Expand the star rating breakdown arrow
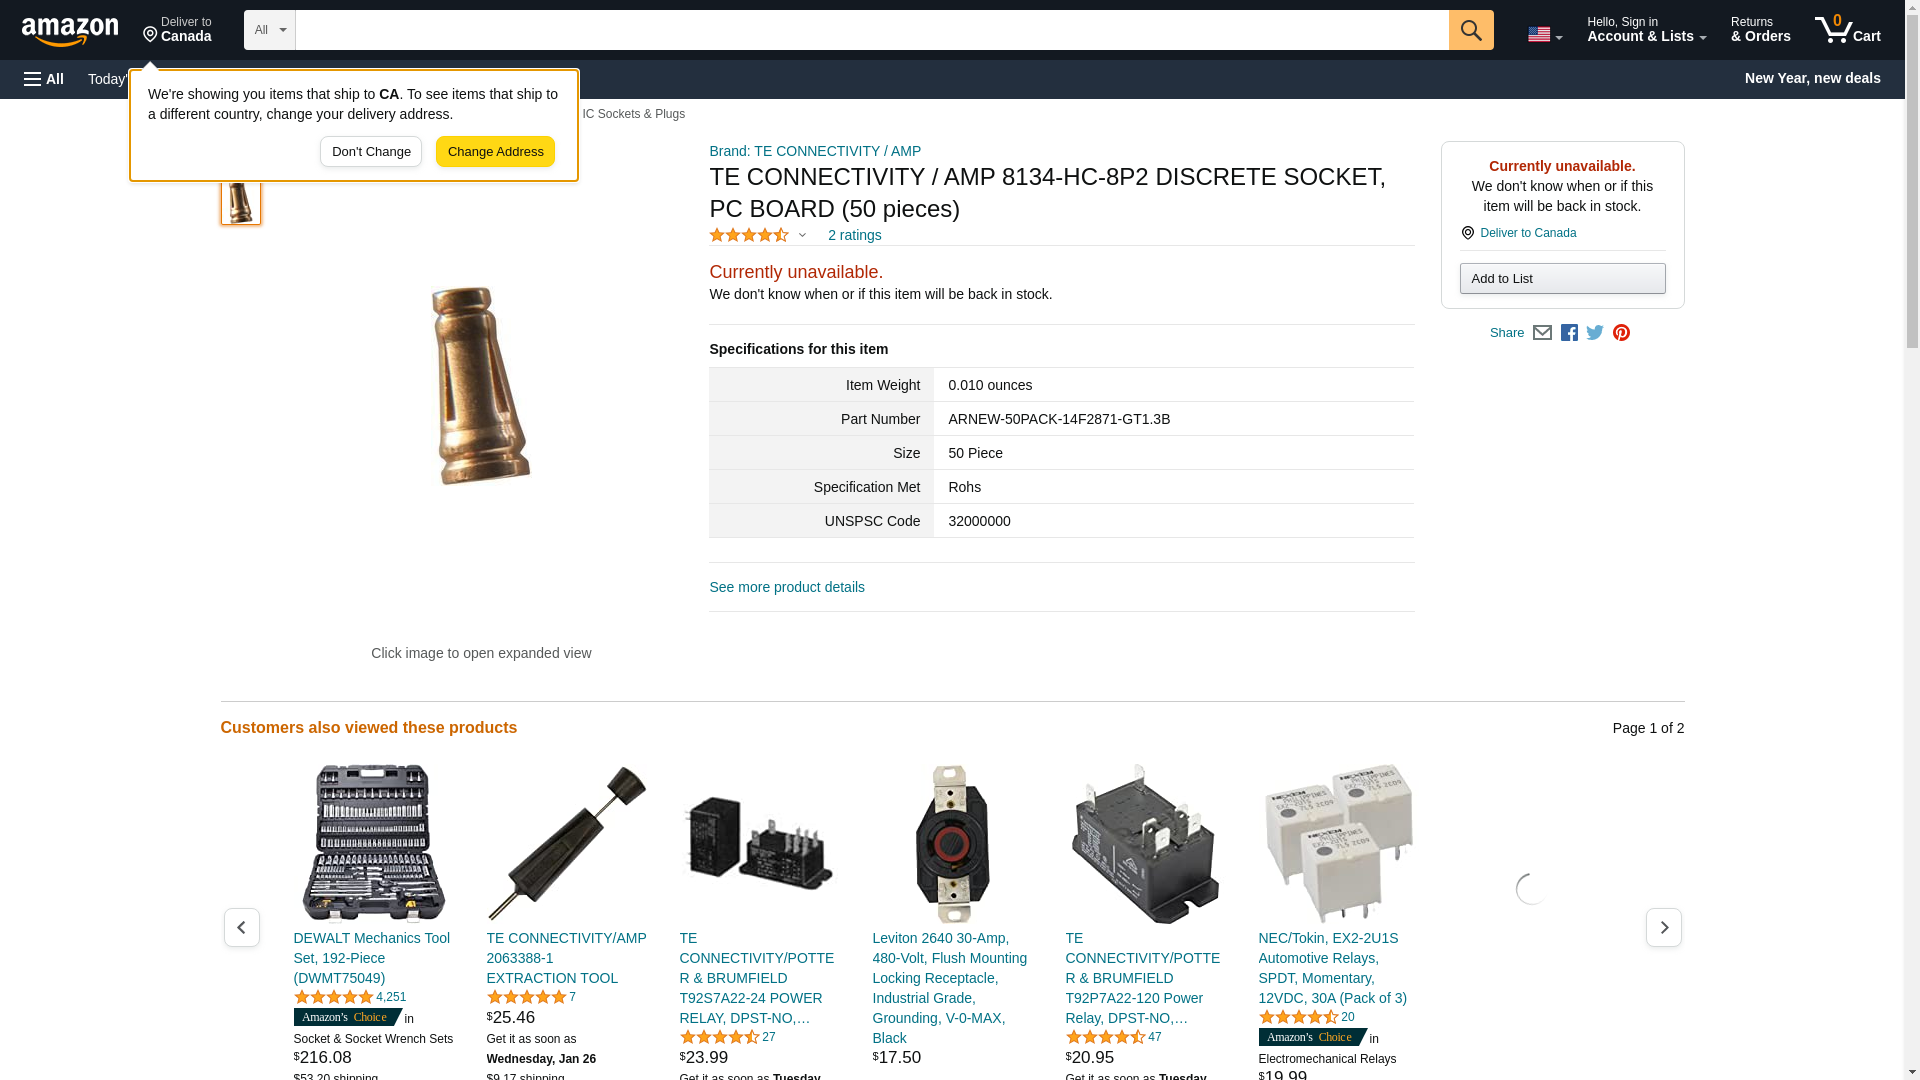 802,235
